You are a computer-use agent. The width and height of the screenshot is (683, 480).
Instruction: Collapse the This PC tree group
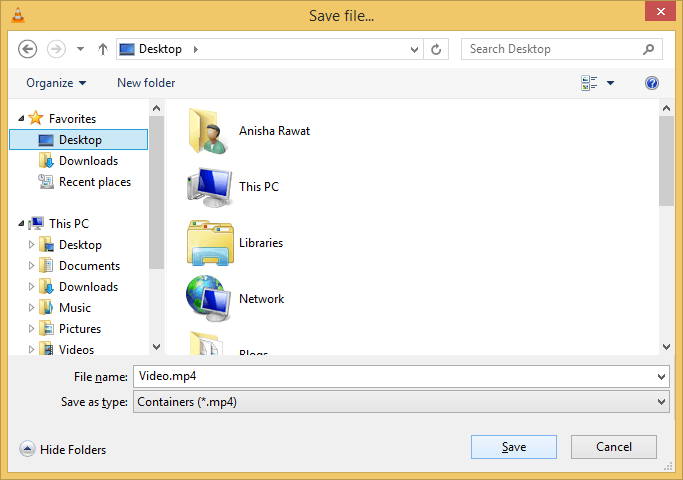click(21, 223)
